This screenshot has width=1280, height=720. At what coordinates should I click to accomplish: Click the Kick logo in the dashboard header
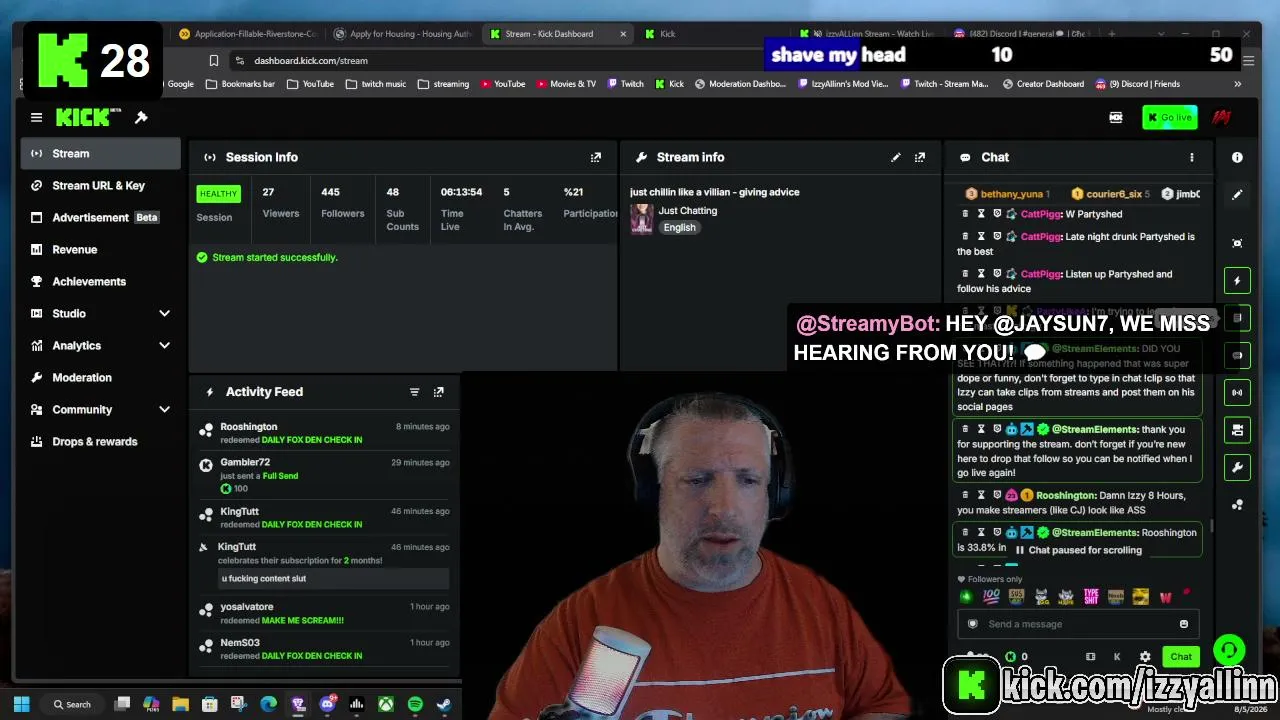click(x=88, y=118)
